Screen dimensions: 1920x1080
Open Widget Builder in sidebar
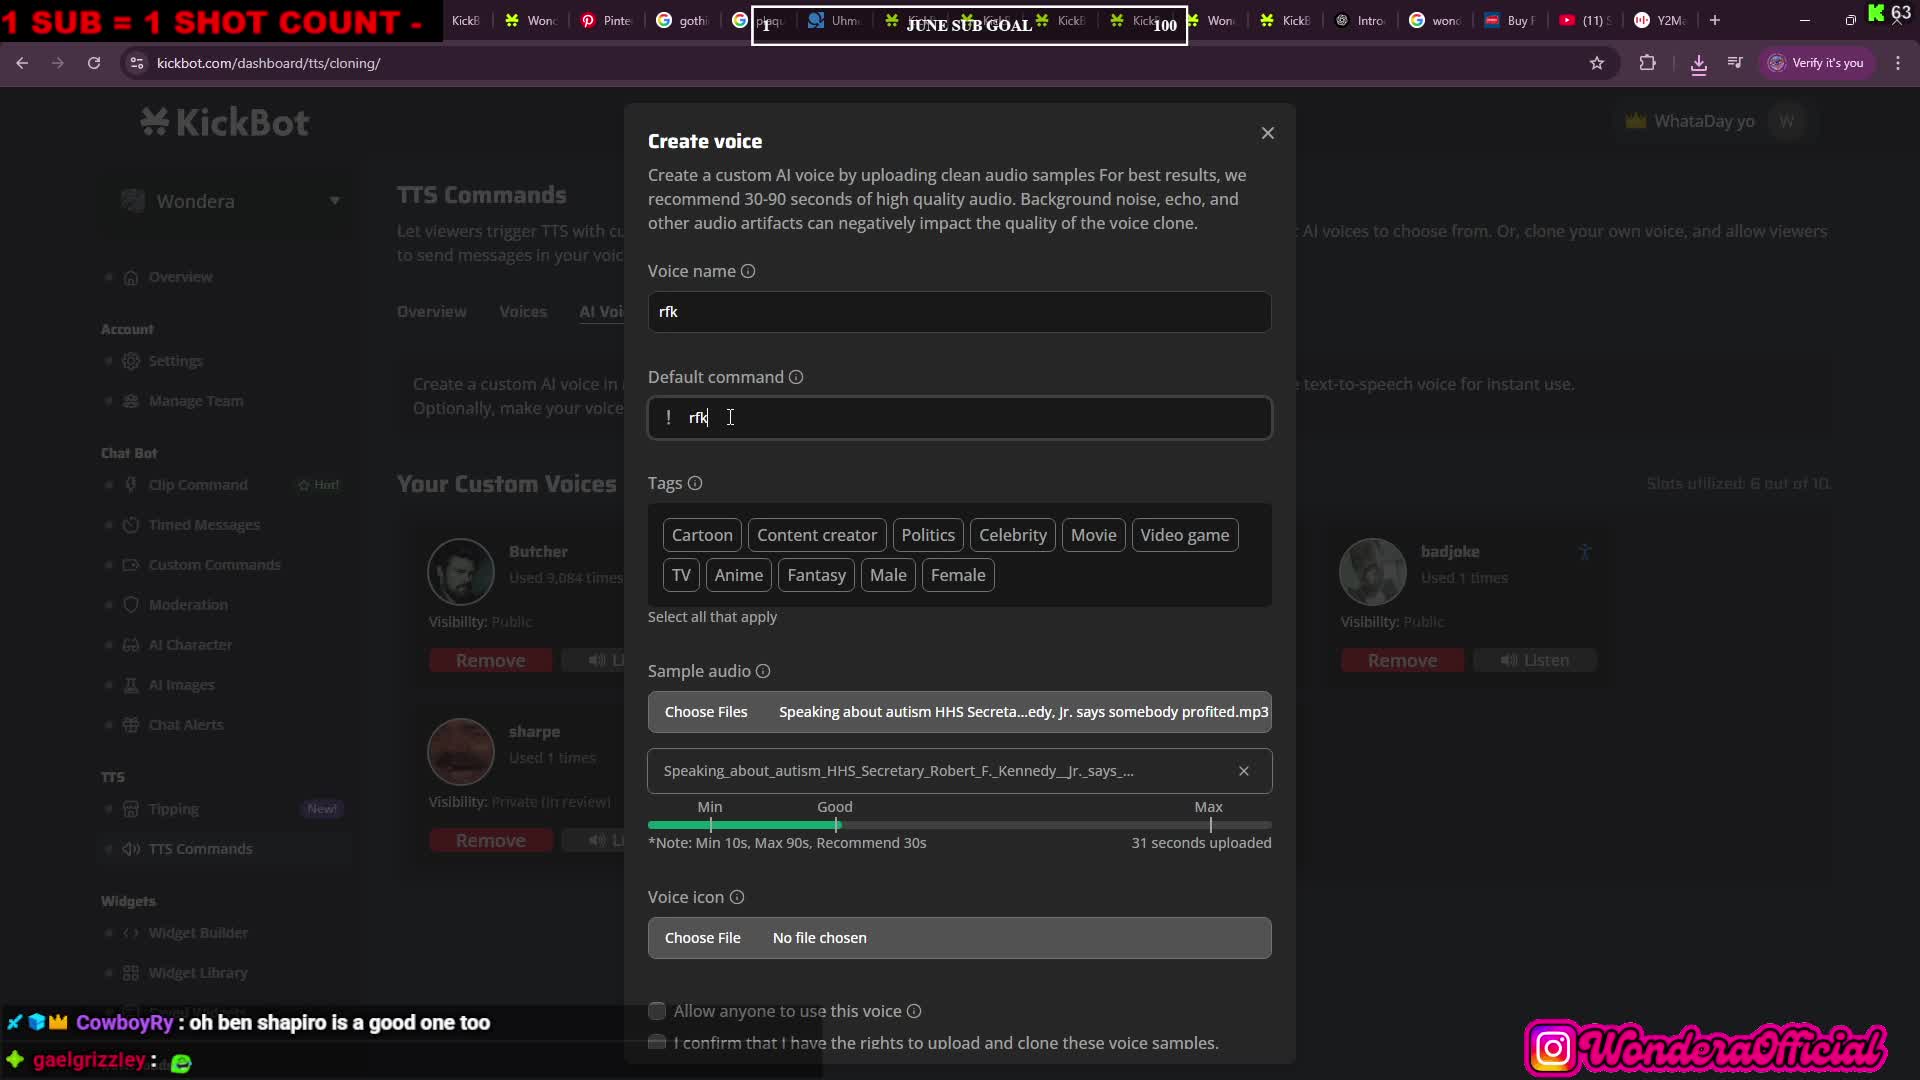198,933
